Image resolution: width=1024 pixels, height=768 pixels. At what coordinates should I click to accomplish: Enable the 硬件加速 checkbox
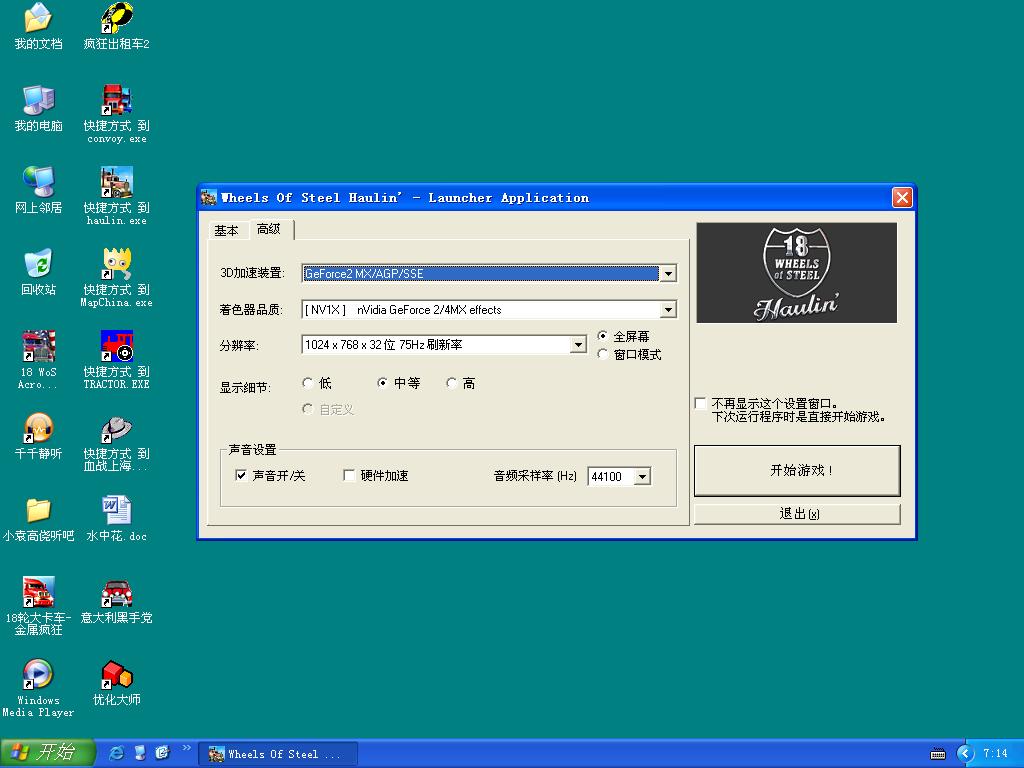pyautogui.click(x=349, y=476)
